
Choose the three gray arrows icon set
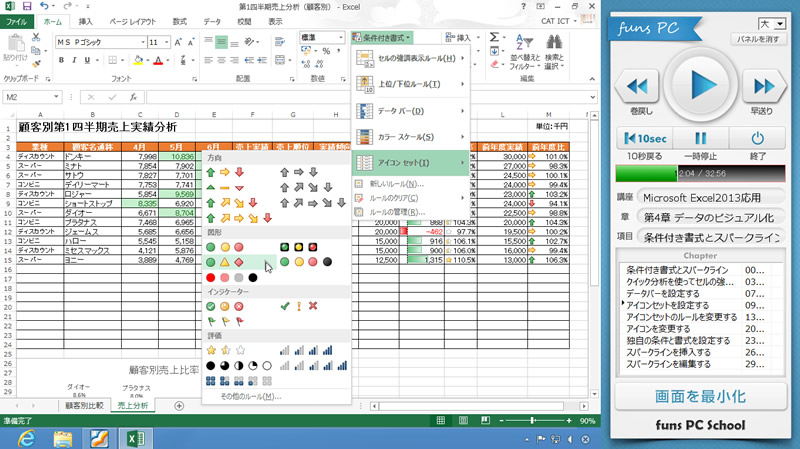(x=299, y=172)
